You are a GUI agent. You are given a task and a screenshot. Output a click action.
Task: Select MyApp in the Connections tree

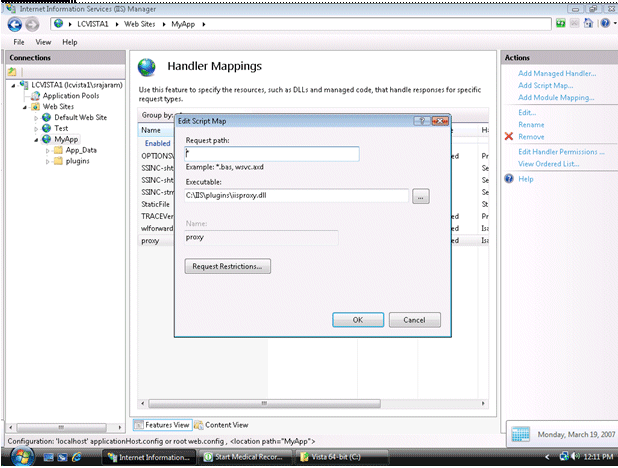coord(66,139)
